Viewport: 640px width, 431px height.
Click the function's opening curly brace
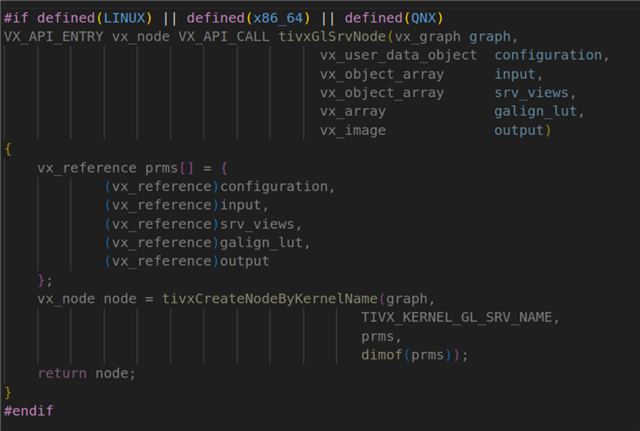tap(8, 149)
